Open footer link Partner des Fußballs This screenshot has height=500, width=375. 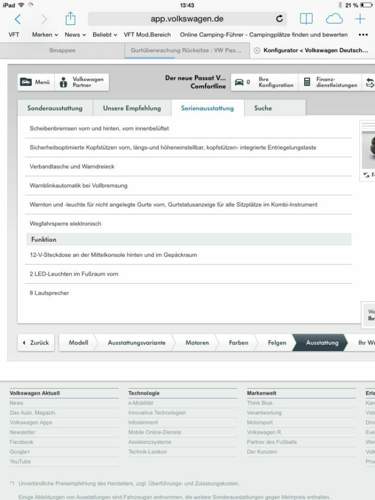click(x=272, y=442)
